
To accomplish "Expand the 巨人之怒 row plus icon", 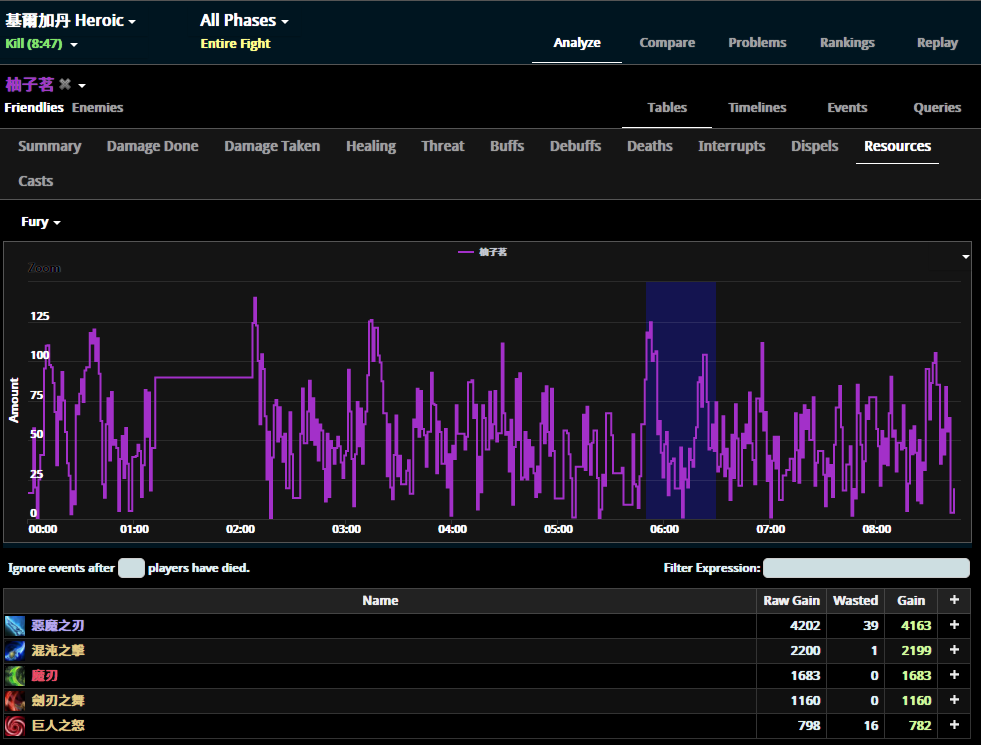I will point(954,725).
